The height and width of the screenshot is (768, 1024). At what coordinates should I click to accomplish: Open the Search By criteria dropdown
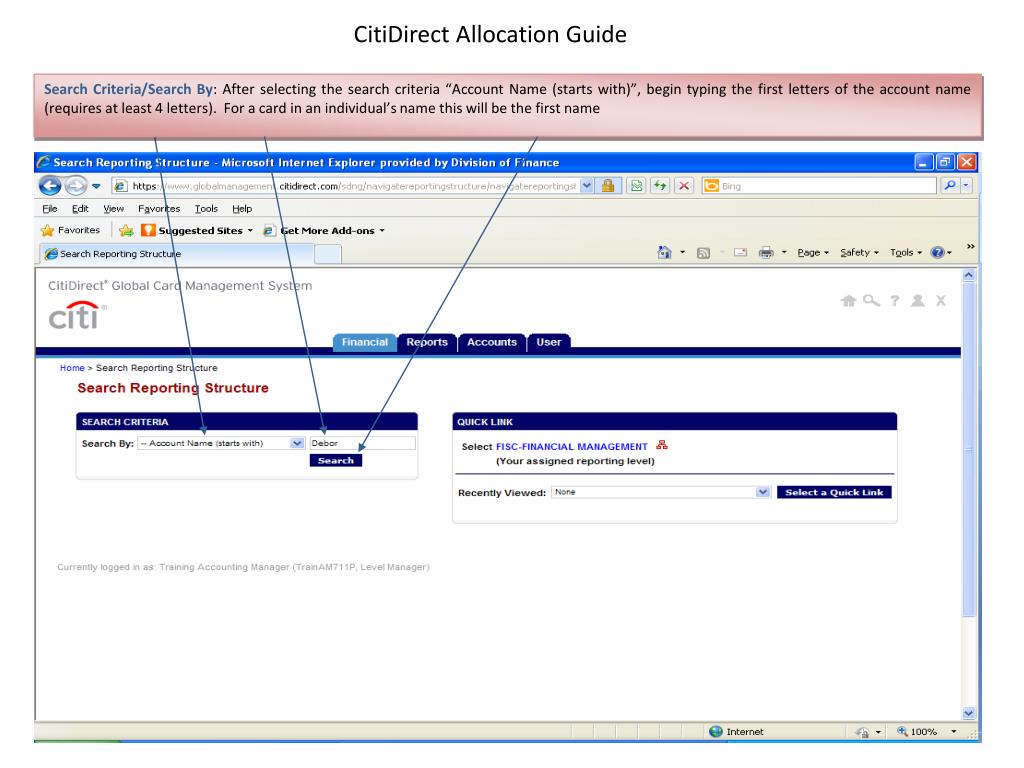tap(221, 443)
